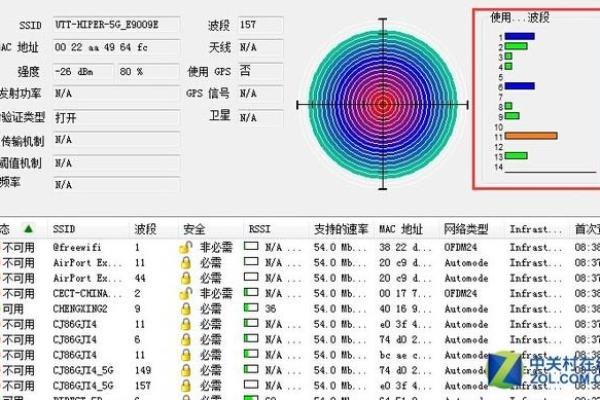This screenshot has width=600, height=400.
Task: Click the strength field showing -26 dBm
Action: (x=83, y=72)
